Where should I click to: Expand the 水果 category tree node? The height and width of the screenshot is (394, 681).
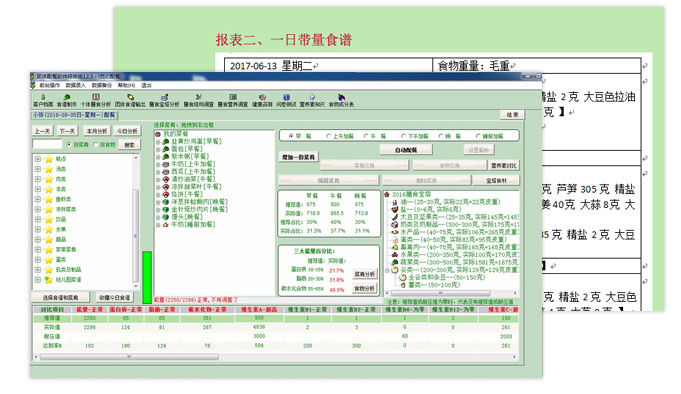(x=38, y=229)
